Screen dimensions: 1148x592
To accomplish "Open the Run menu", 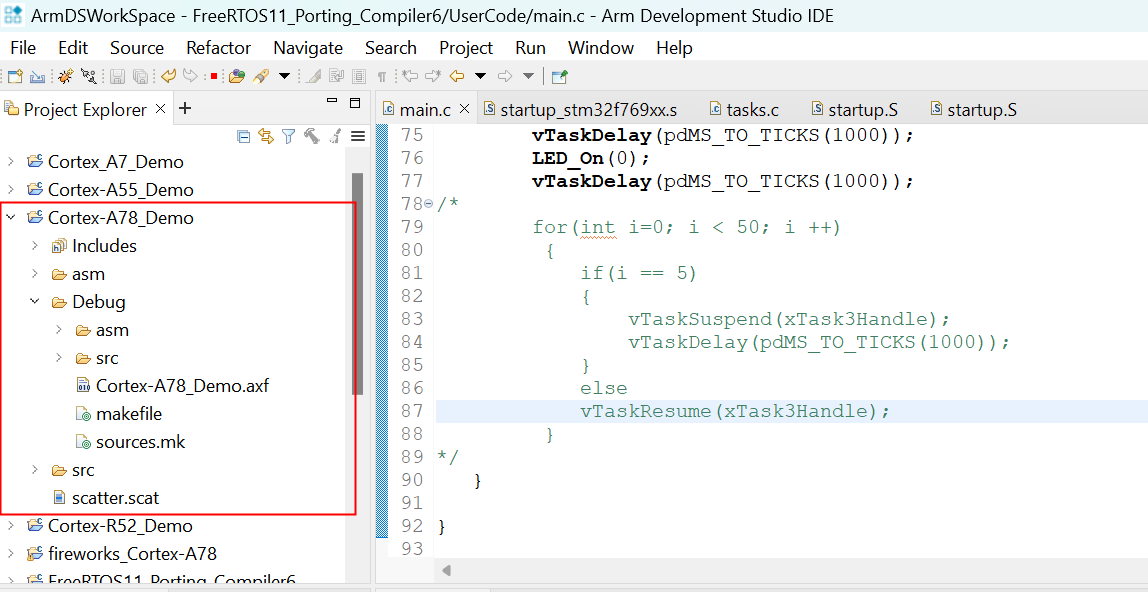I will (530, 48).
